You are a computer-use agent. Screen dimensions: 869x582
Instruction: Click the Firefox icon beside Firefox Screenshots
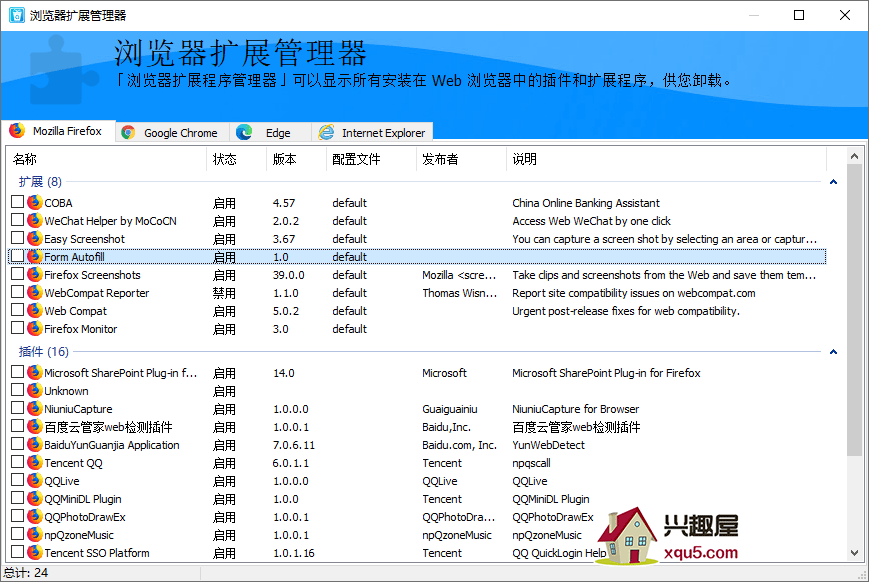point(34,274)
